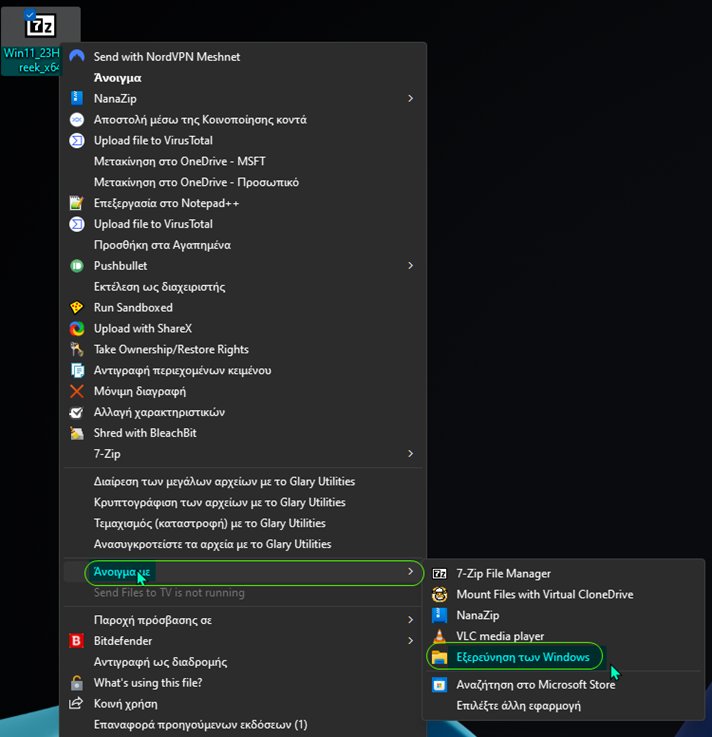Choose Ανασυγκροτείστε τα αρχεία Glary Utilities
Screen dimensions: 712x737
(x=212, y=544)
